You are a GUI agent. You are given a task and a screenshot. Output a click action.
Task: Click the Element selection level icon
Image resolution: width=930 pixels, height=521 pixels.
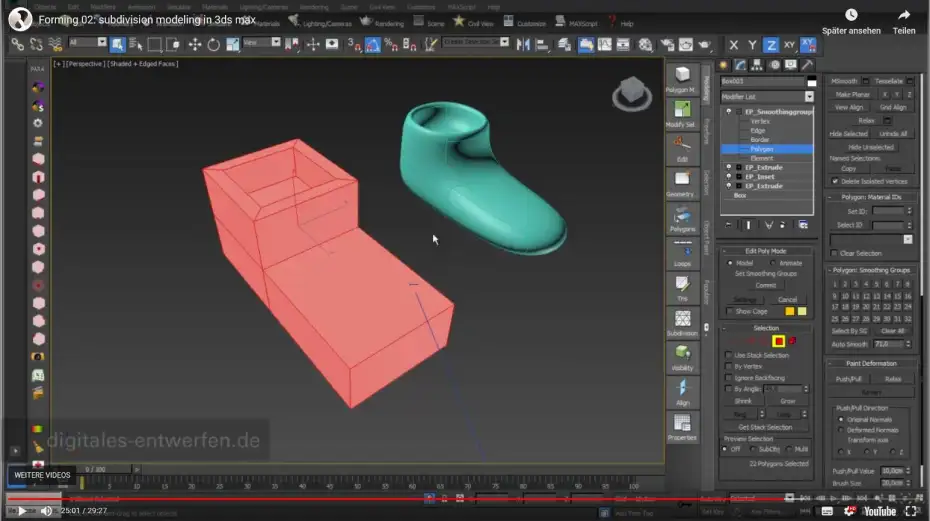click(793, 341)
